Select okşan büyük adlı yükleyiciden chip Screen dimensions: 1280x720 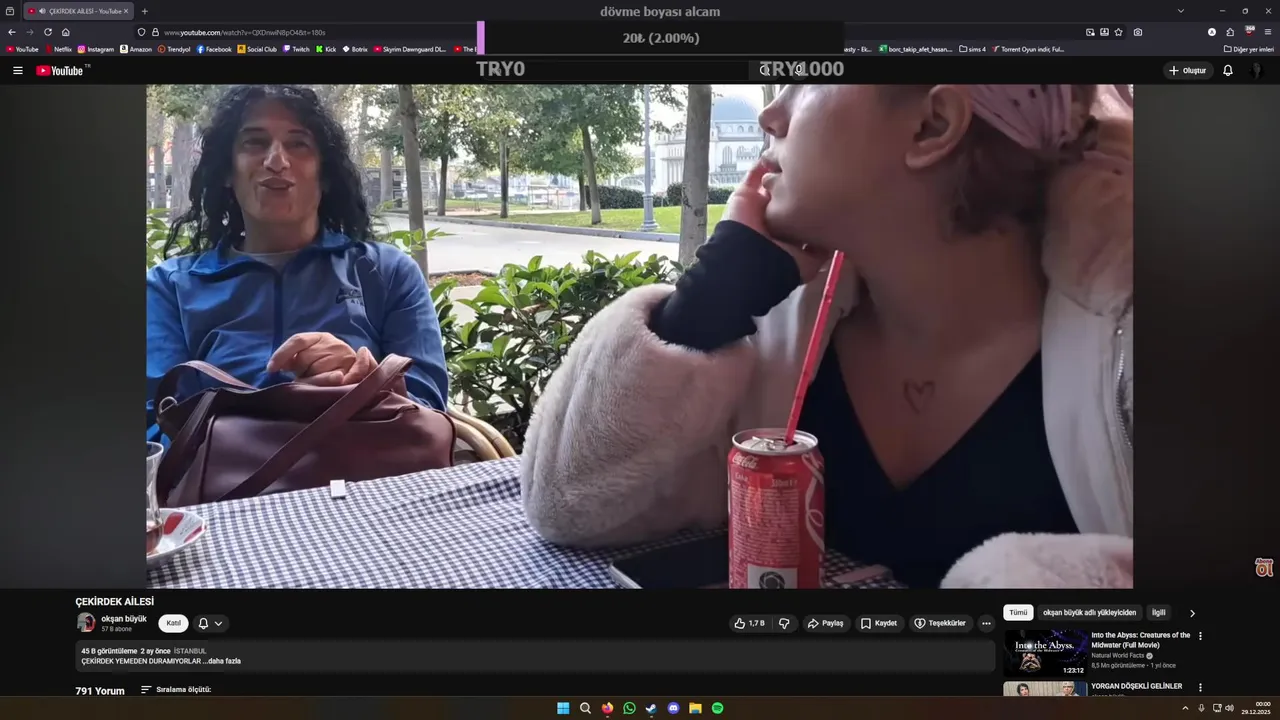[1089, 613]
